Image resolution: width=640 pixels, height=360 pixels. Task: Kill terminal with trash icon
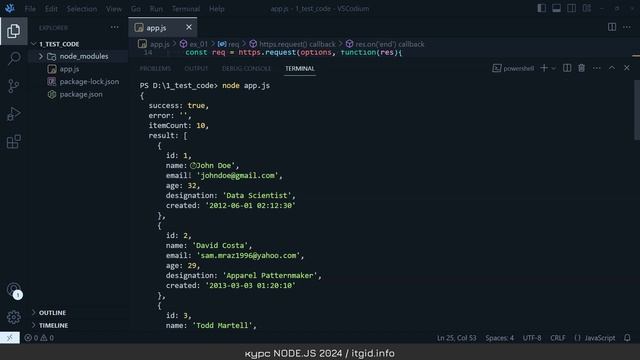pyautogui.click(x=582, y=68)
